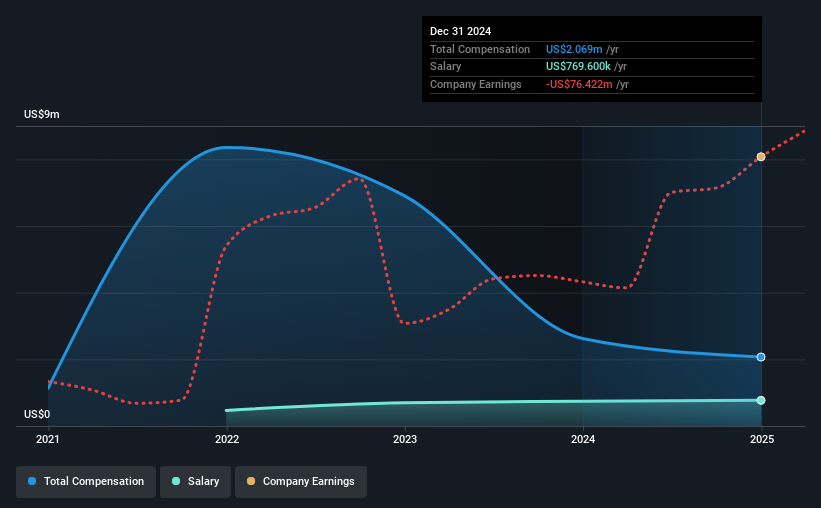Click the Total Compensation row label in tooltip
This screenshot has height=508, width=821.
point(480,49)
